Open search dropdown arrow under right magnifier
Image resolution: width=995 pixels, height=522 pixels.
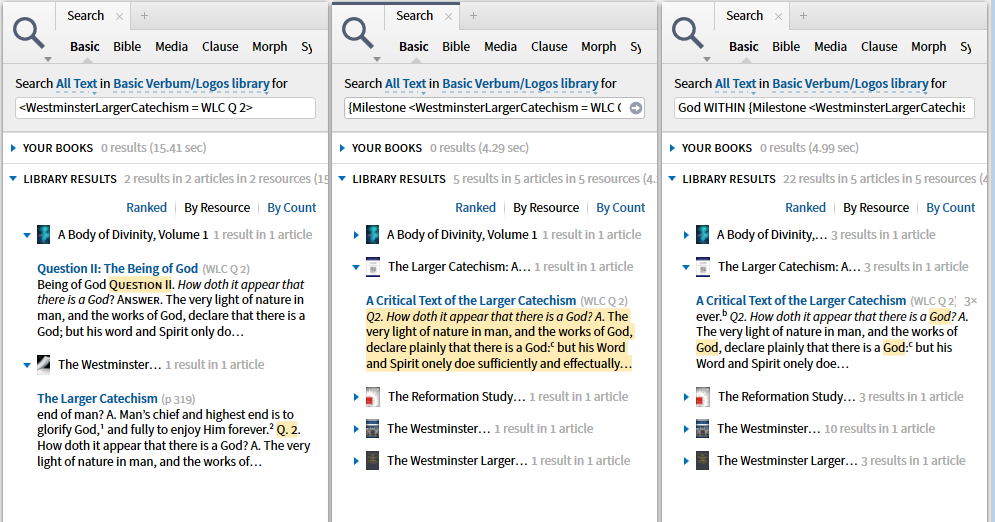coord(706,59)
